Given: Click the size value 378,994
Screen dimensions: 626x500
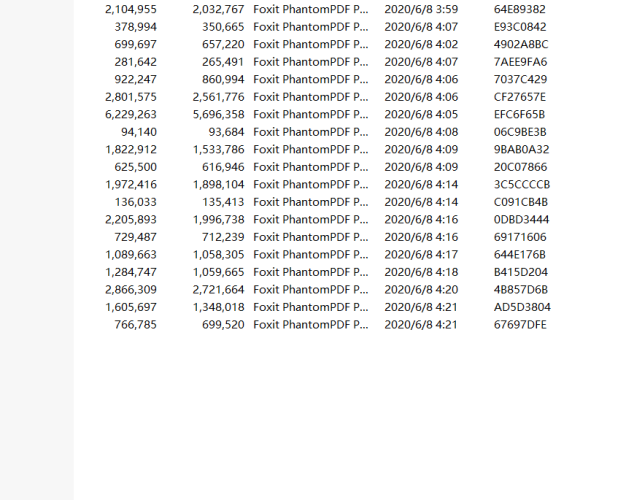Looking at the screenshot, I should tap(135, 27).
